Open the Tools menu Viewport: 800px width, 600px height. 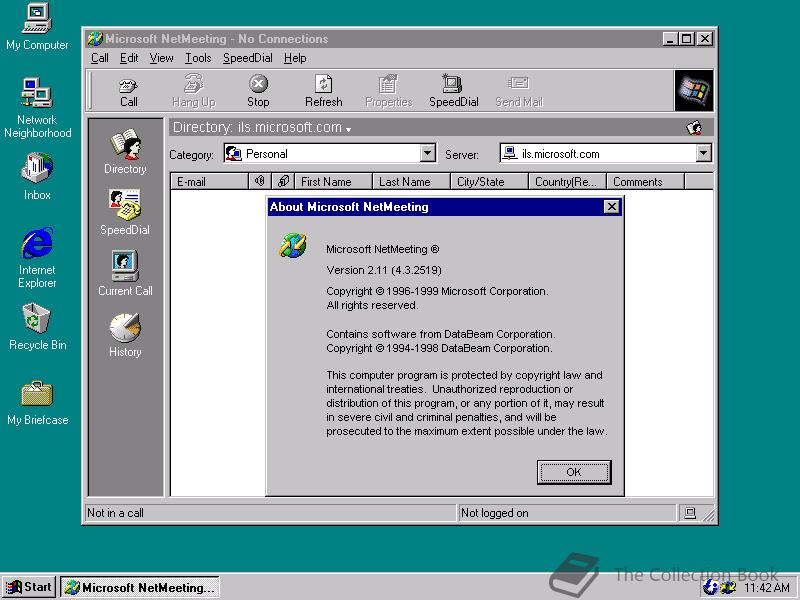click(198, 58)
